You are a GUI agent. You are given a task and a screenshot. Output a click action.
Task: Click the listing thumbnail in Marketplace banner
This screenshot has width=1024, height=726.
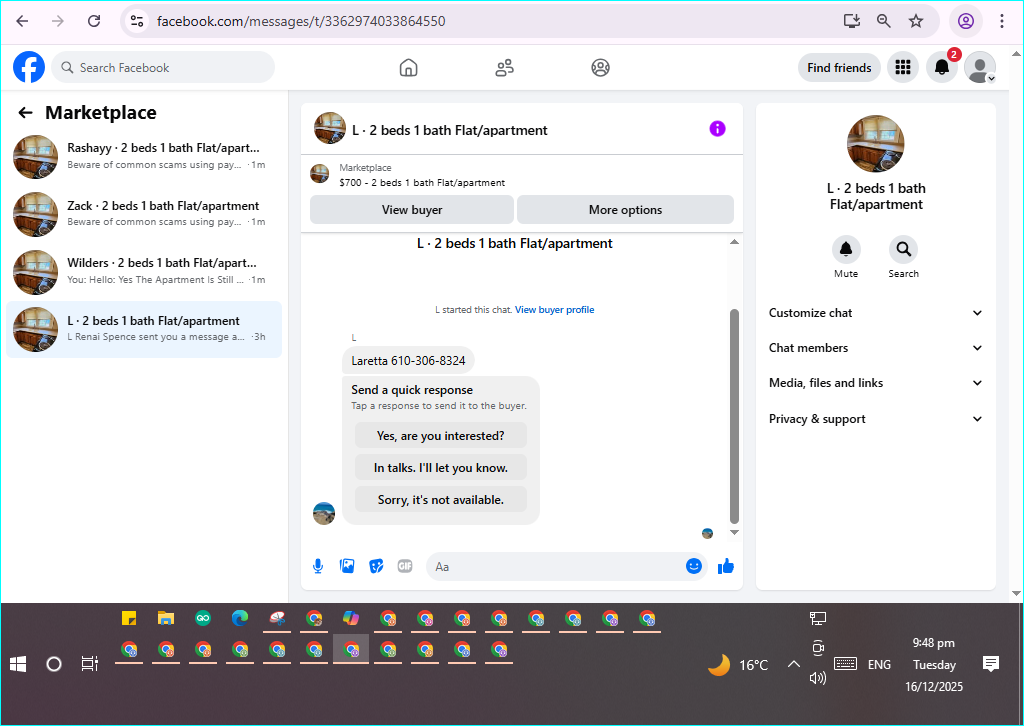pyautogui.click(x=319, y=174)
